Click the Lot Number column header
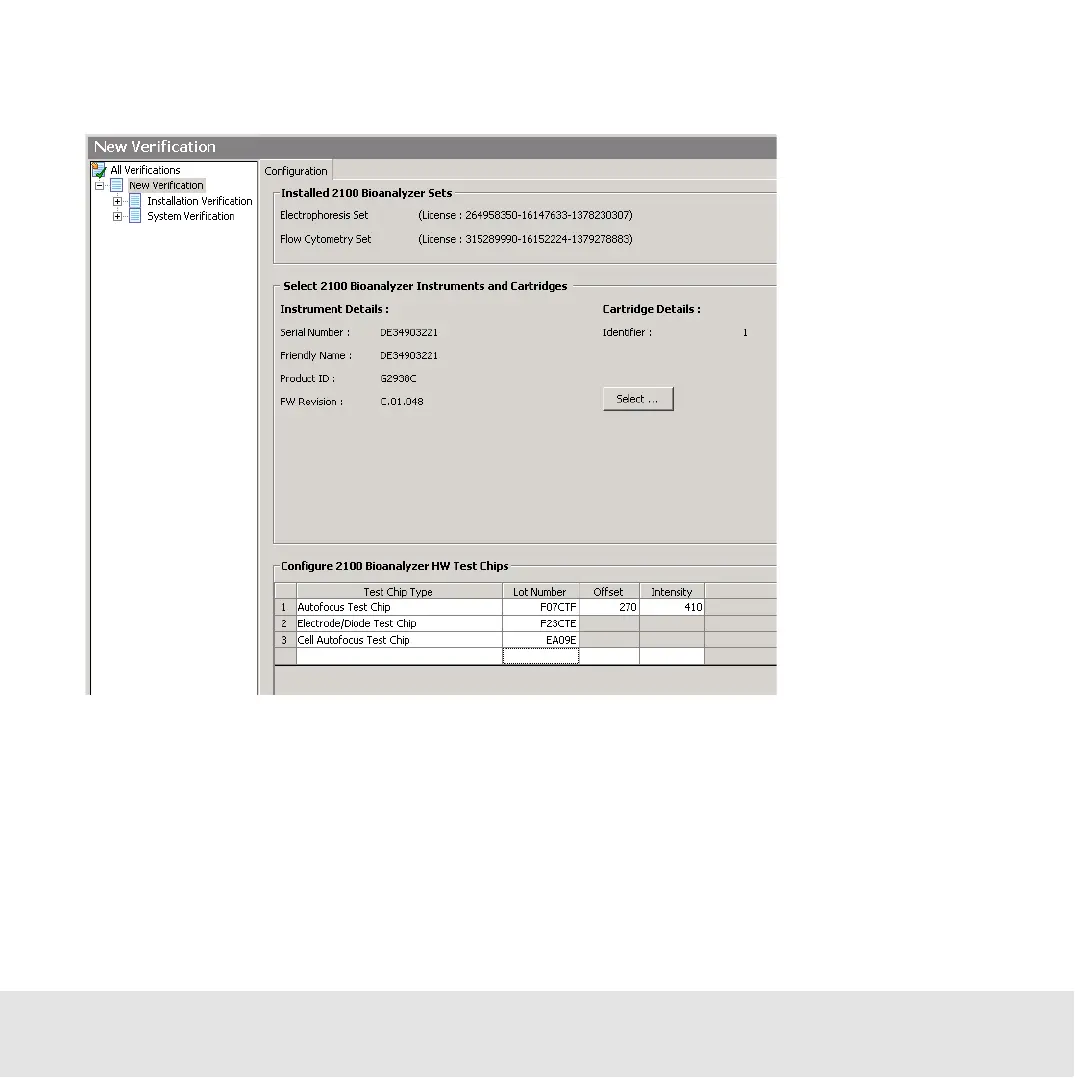The width and height of the screenshot is (1076, 1078). 540,591
